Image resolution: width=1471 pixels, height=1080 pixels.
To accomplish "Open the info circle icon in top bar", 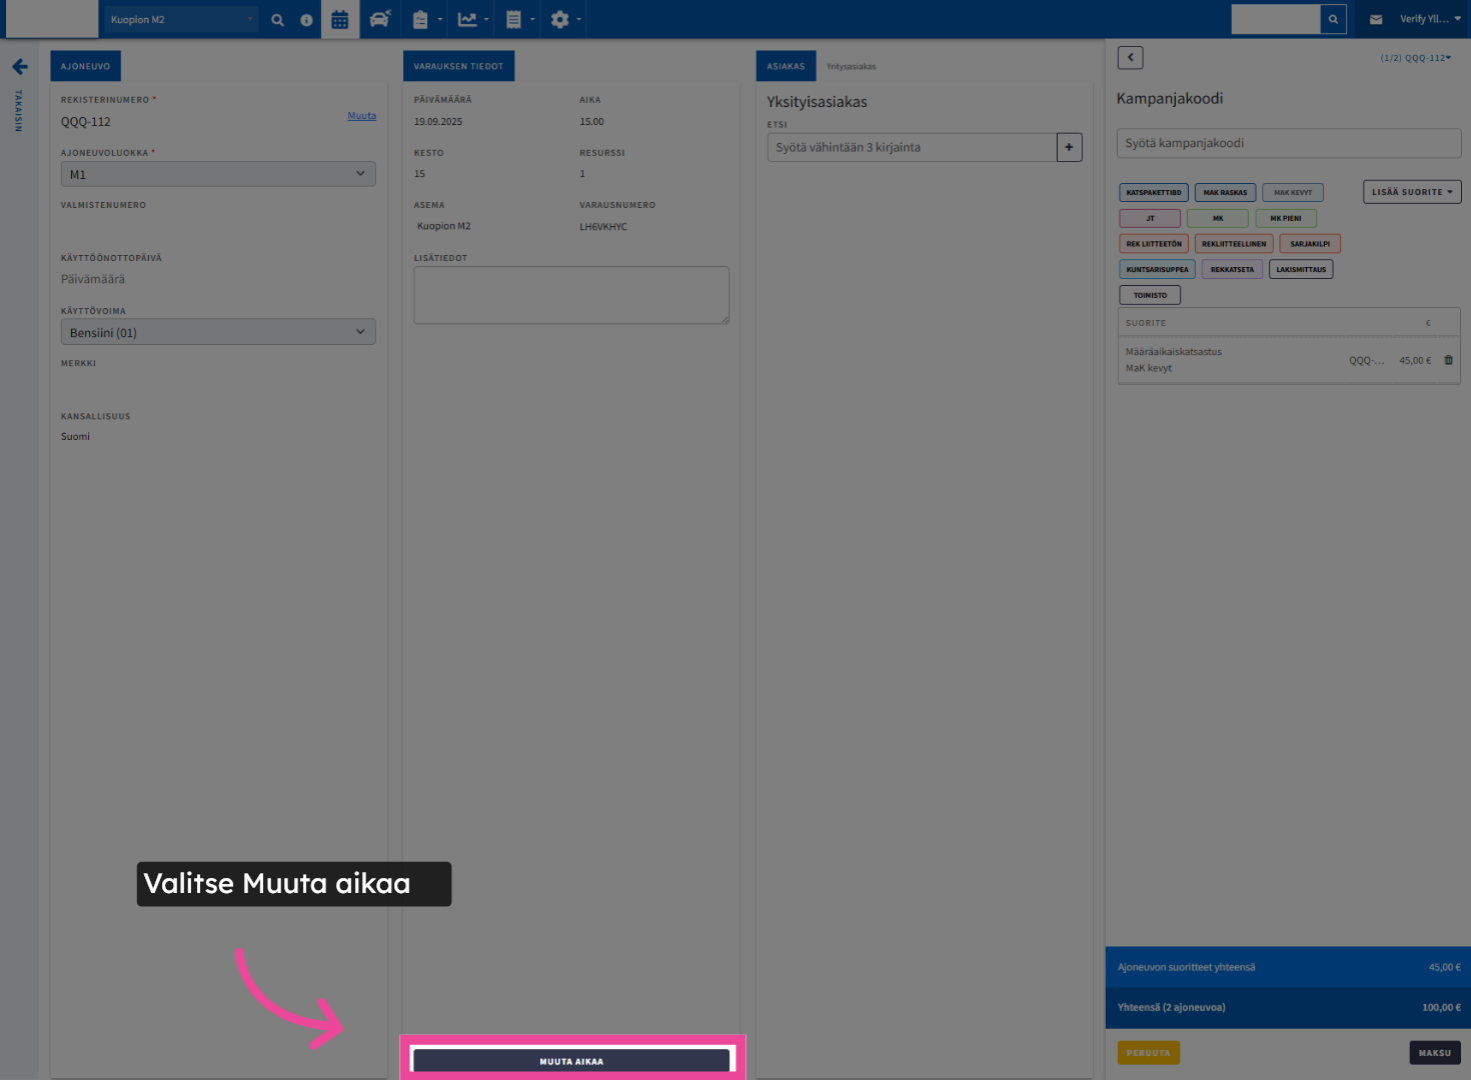I will (x=306, y=20).
